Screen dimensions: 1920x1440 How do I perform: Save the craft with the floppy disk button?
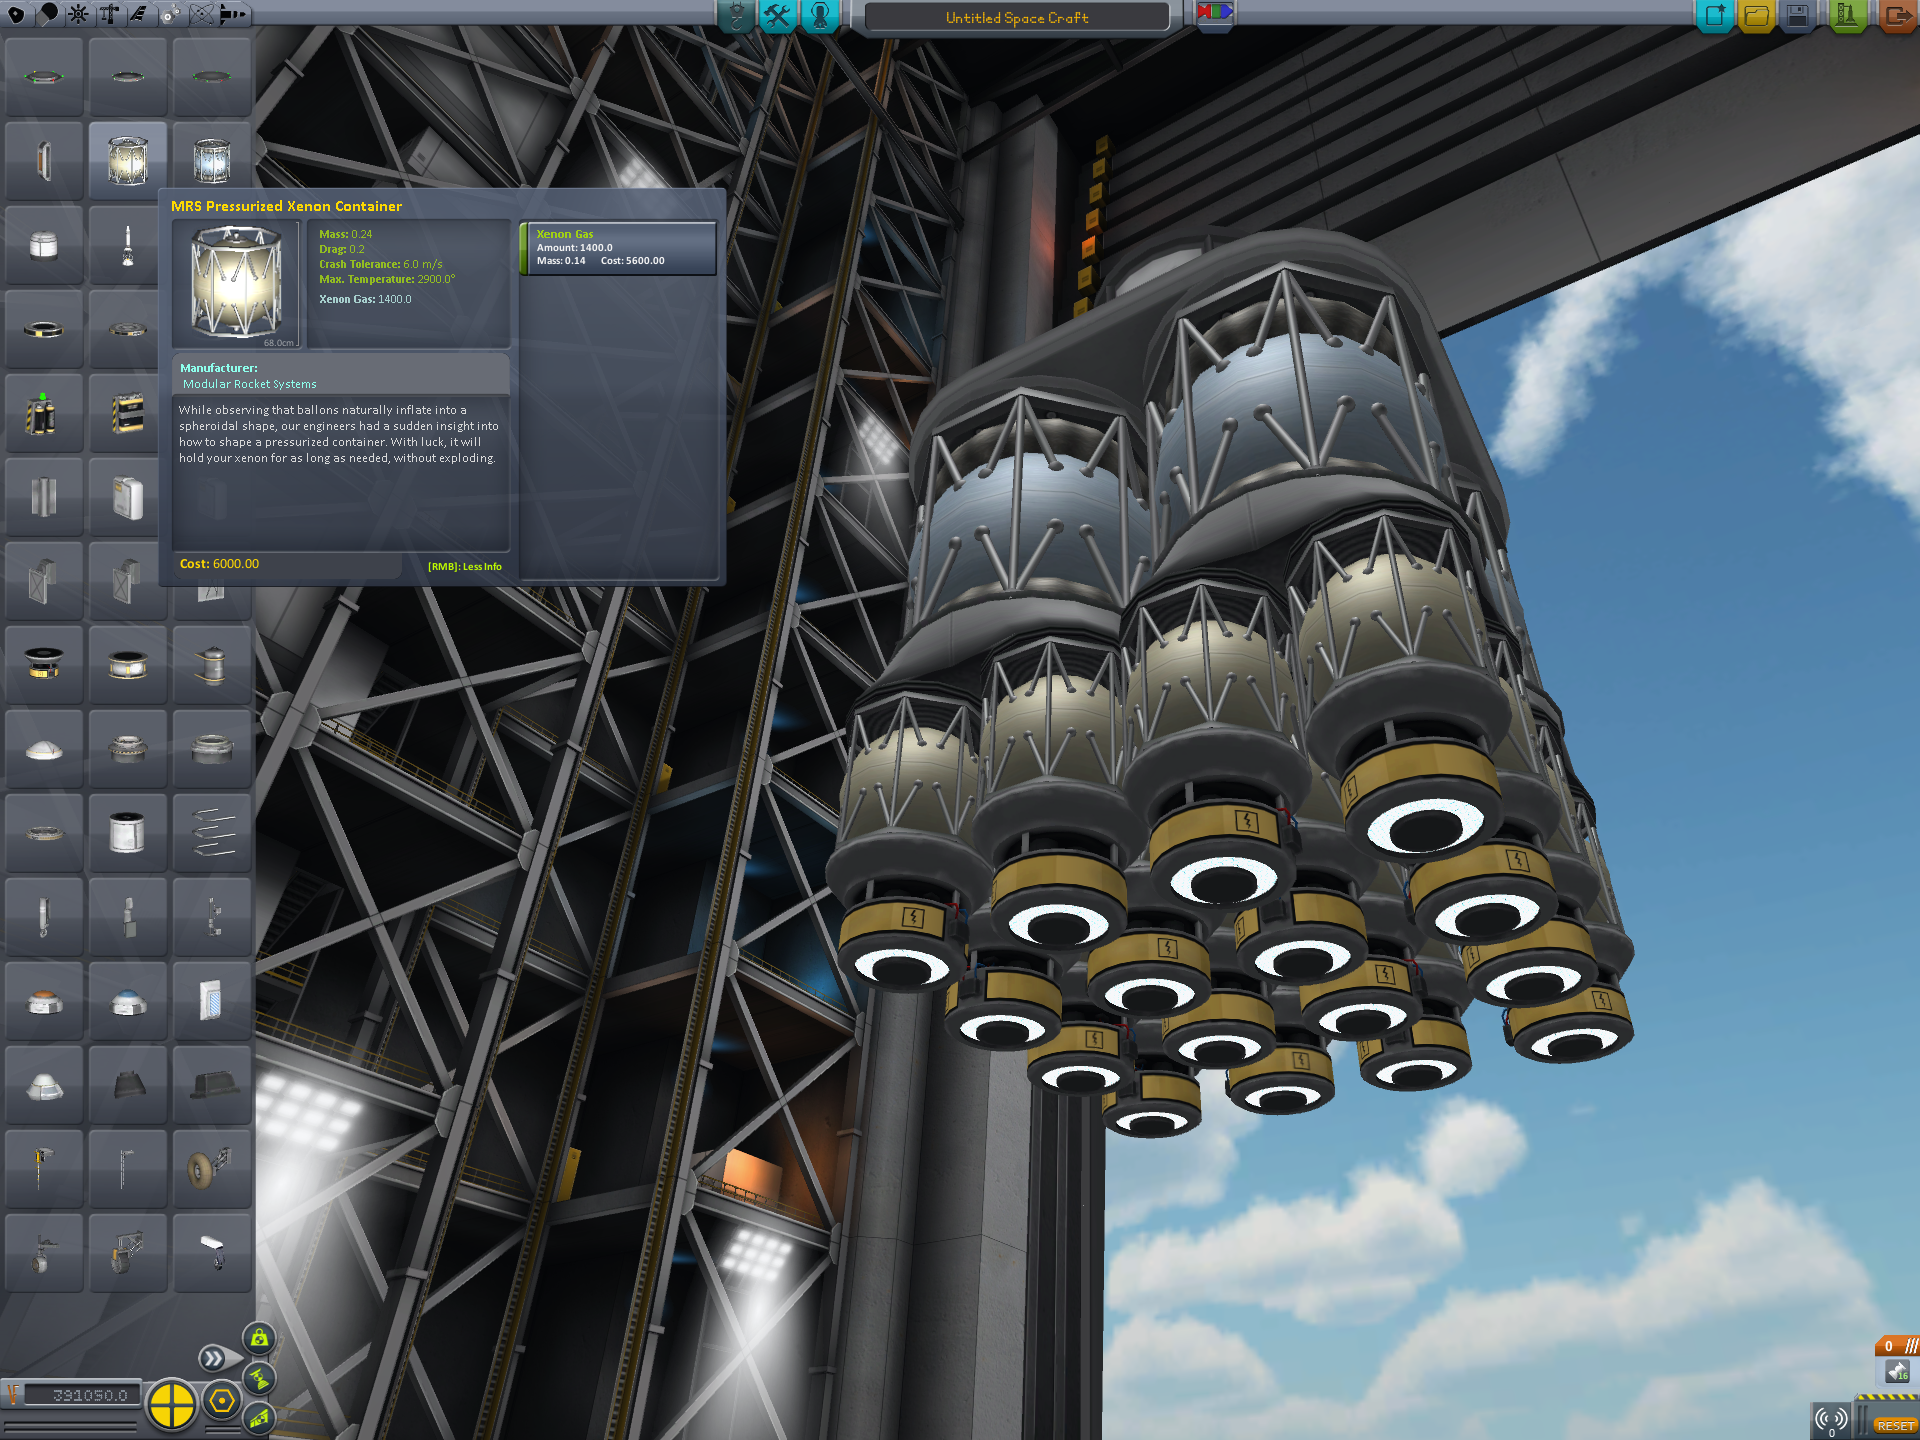pos(1798,16)
